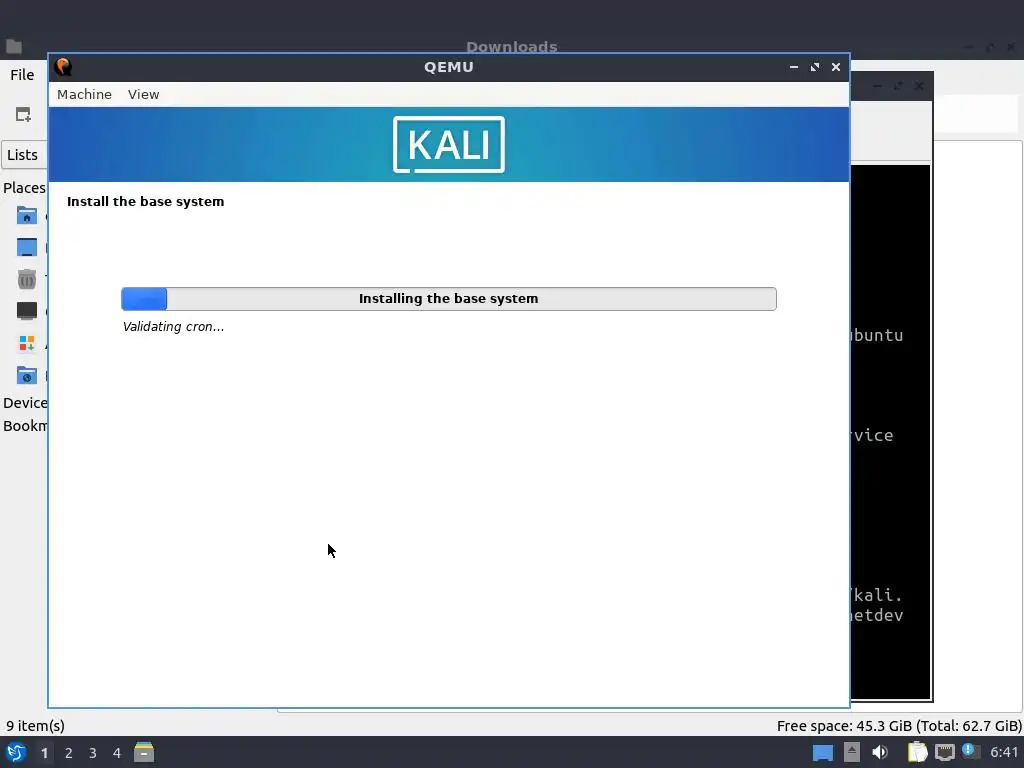Screen dimensions: 1024x768
Task: Open the Lists side pane dropdown
Action: pos(24,155)
